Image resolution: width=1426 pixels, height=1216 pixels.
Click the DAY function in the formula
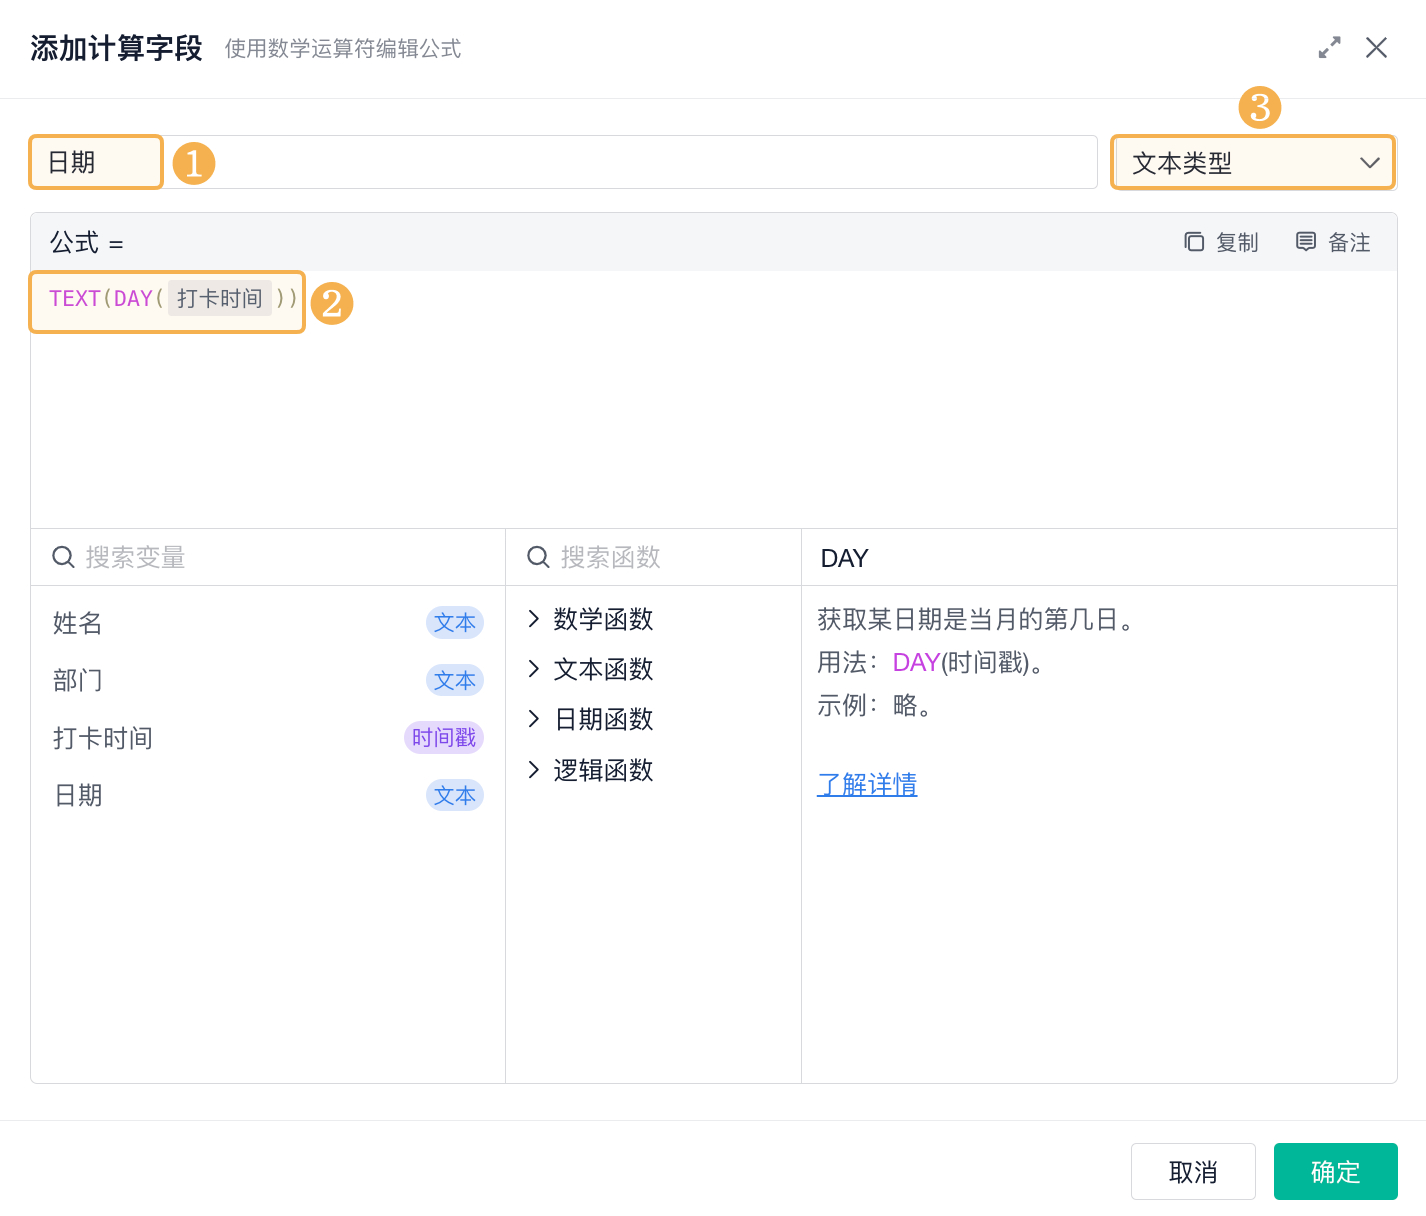coord(133,298)
